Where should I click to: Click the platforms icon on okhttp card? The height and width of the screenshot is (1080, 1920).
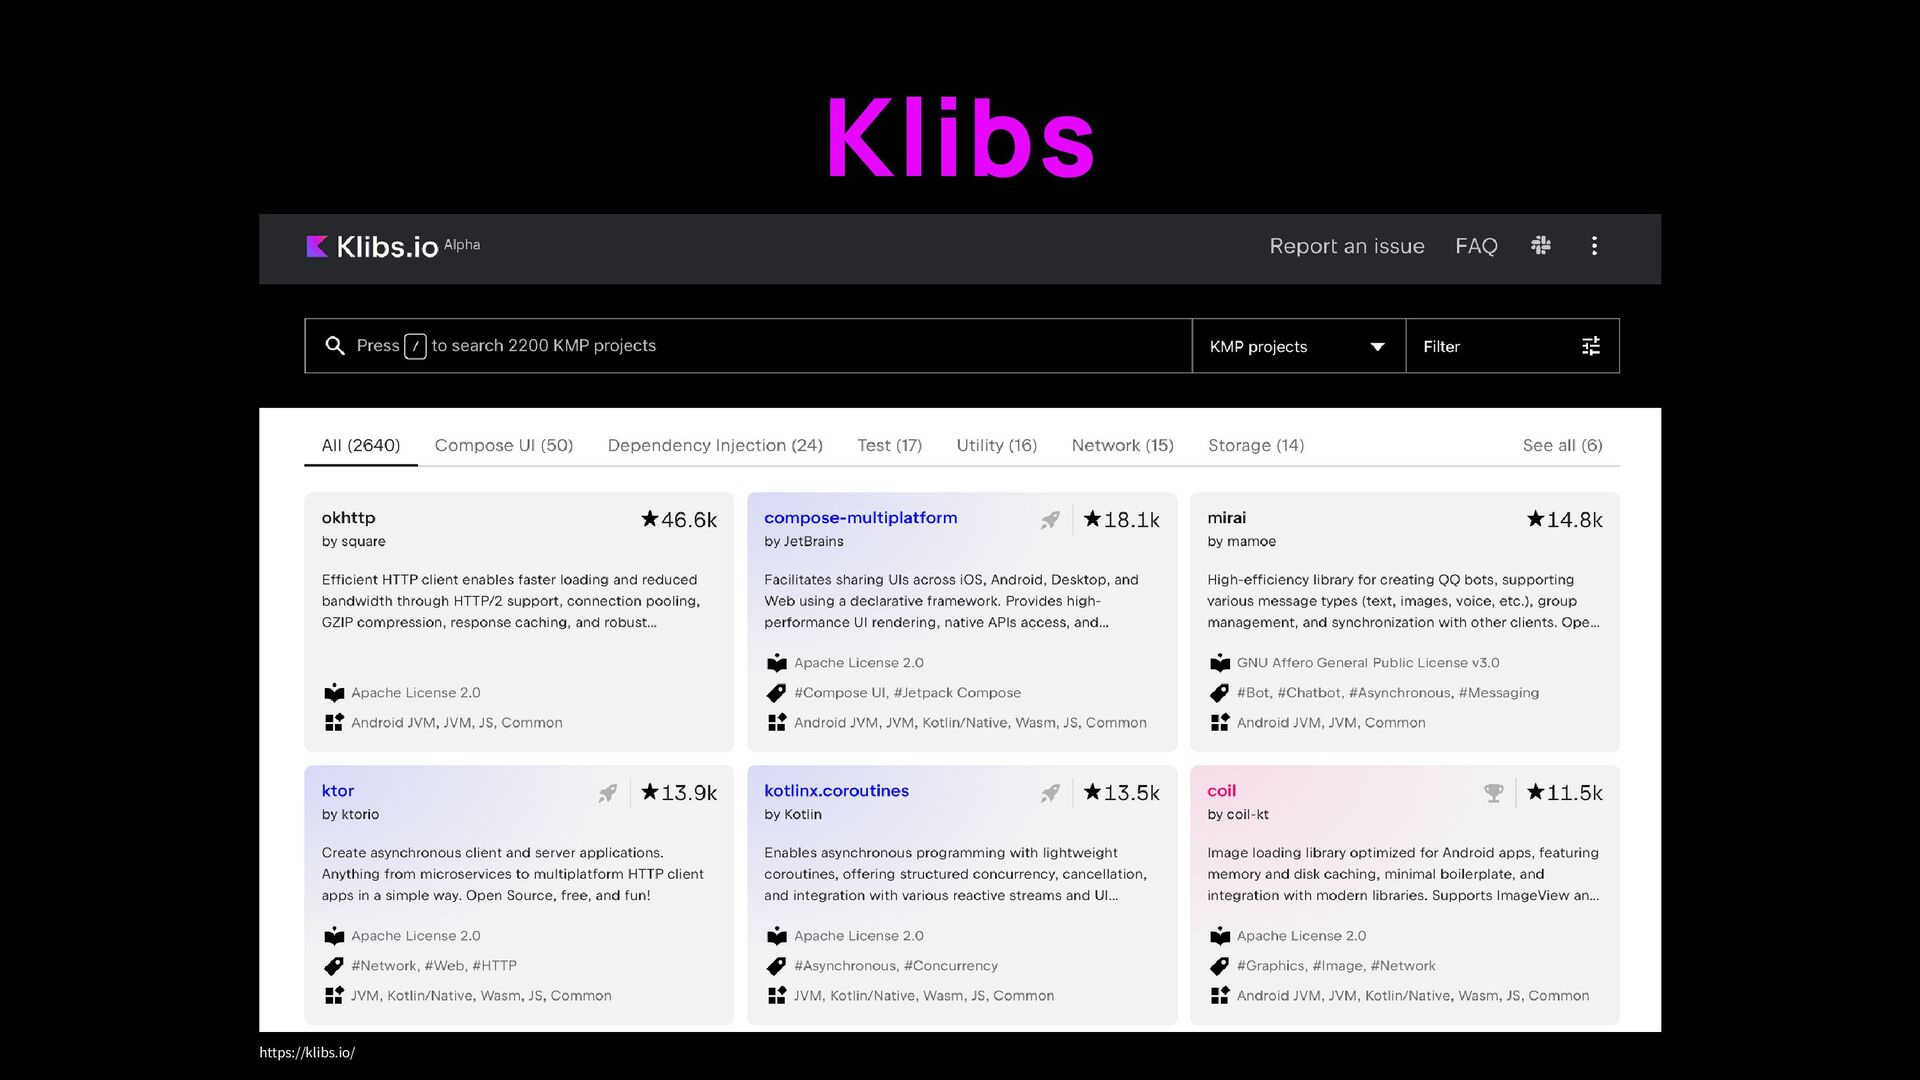[334, 723]
